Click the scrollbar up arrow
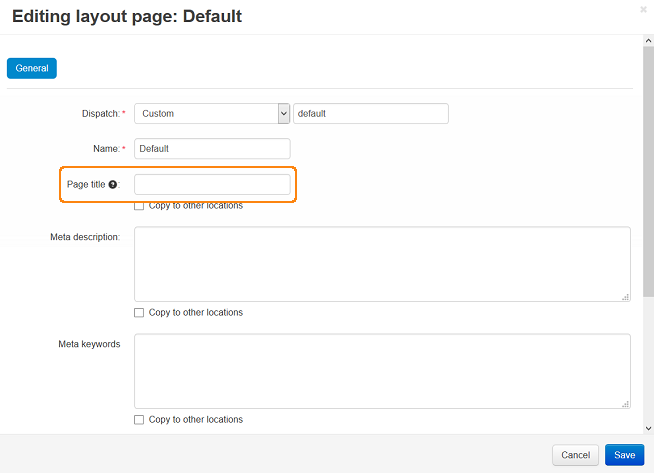 (648, 41)
